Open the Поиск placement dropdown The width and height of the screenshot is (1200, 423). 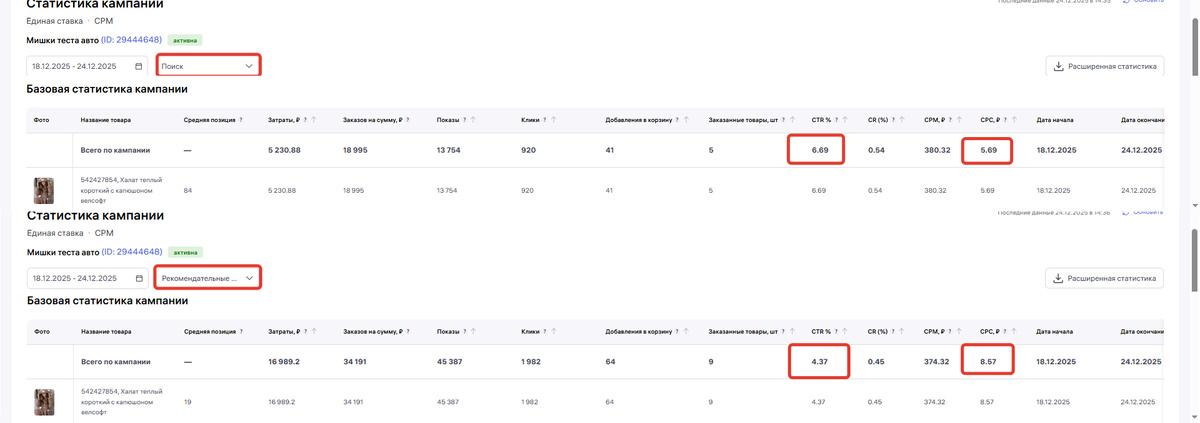(x=208, y=66)
